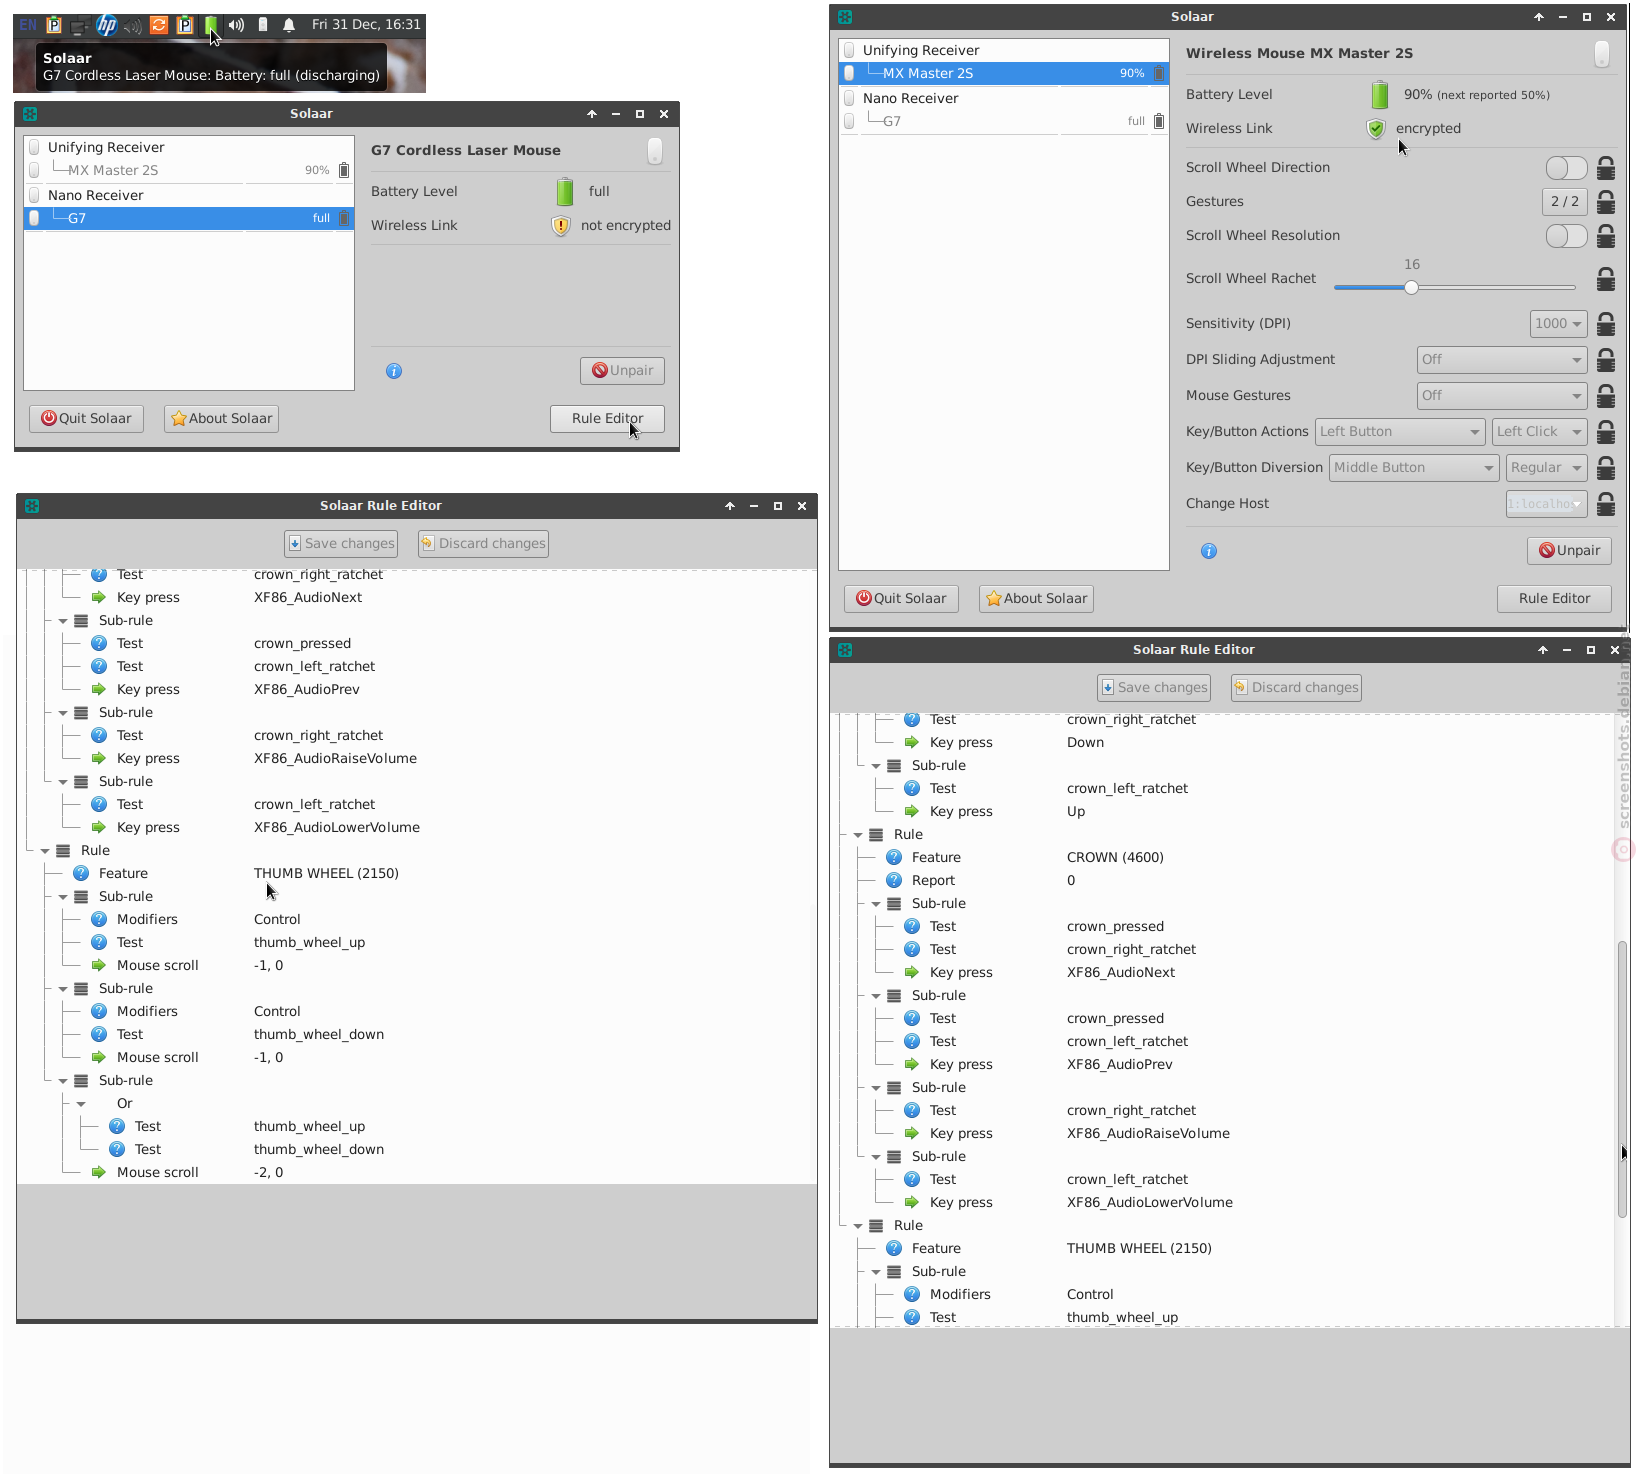This screenshot has height=1474, width=1636.
Task: Click Discard changes in the right Rule Editor
Action: click(x=1296, y=687)
